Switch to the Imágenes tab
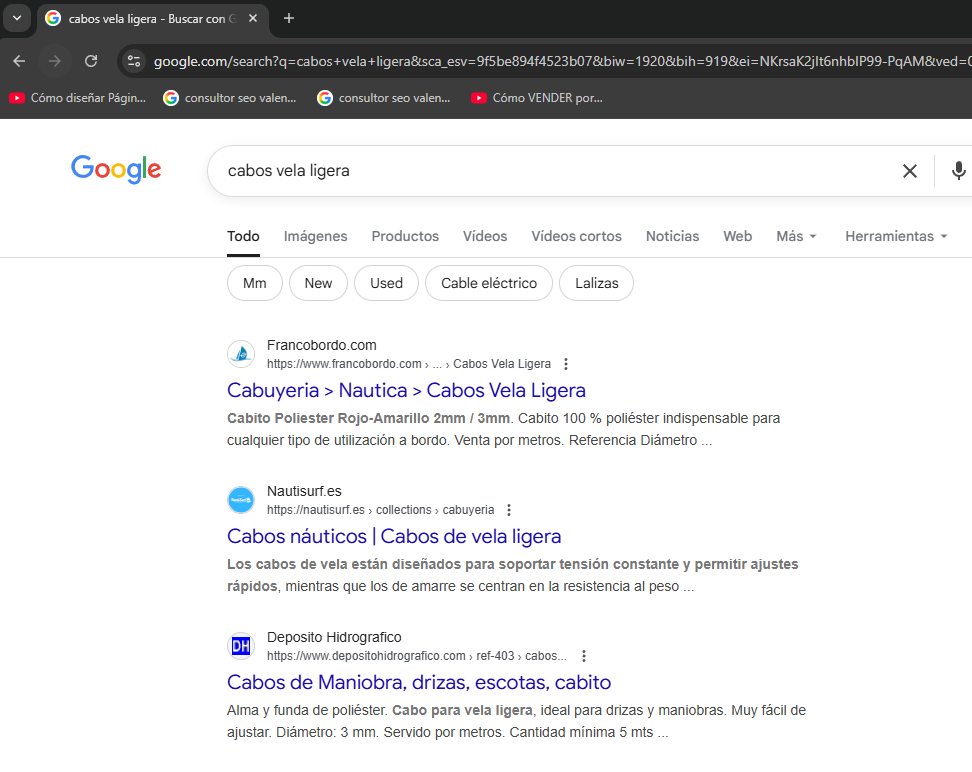 point(315,236)
